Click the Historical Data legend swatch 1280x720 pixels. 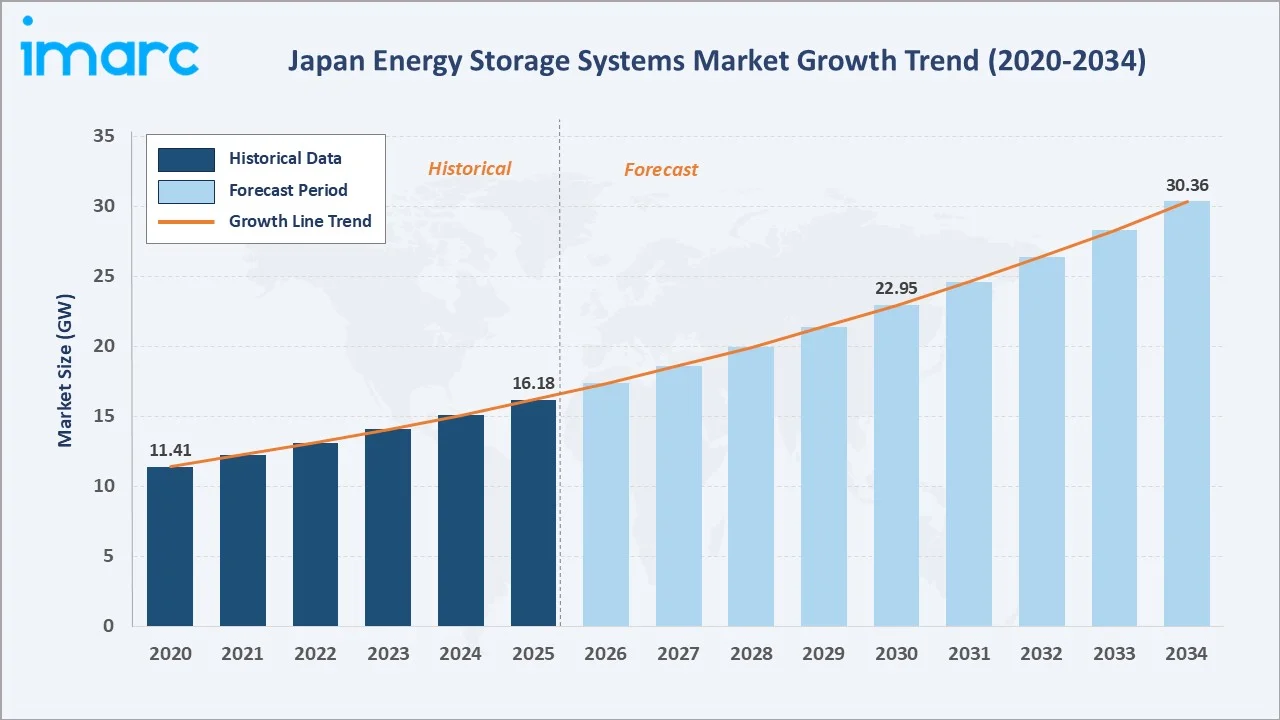[186, 159]
